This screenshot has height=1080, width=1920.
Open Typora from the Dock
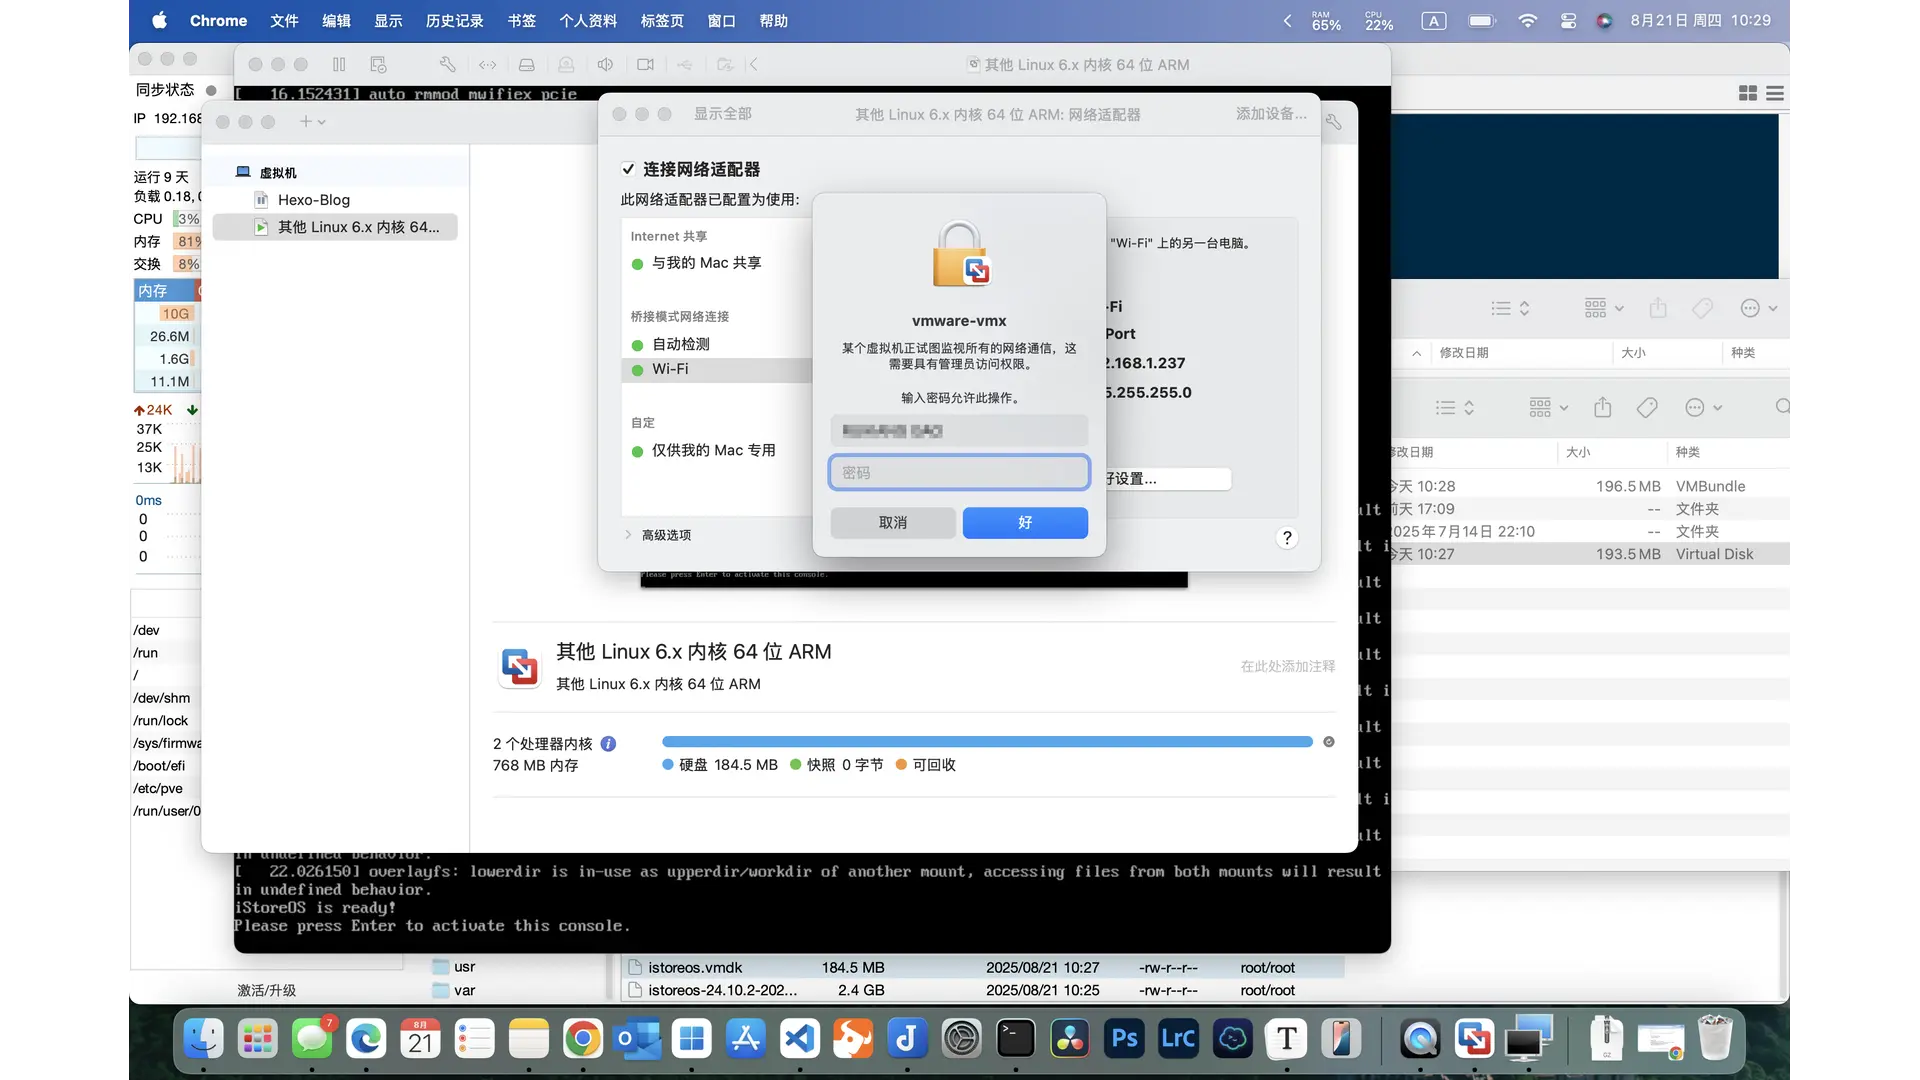(1287, 1040)
